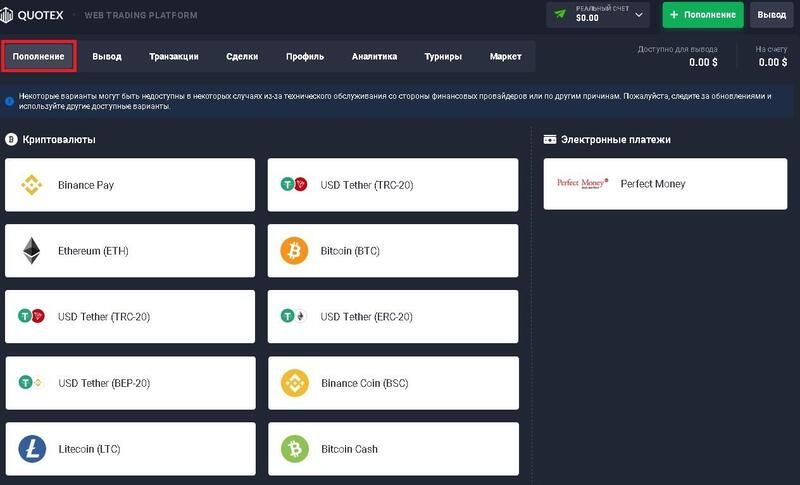Viewport: 800px width, 485px height.
Task: Click the 'WEB TRADING PLATFORM' text
Action: tap(141, 15)
